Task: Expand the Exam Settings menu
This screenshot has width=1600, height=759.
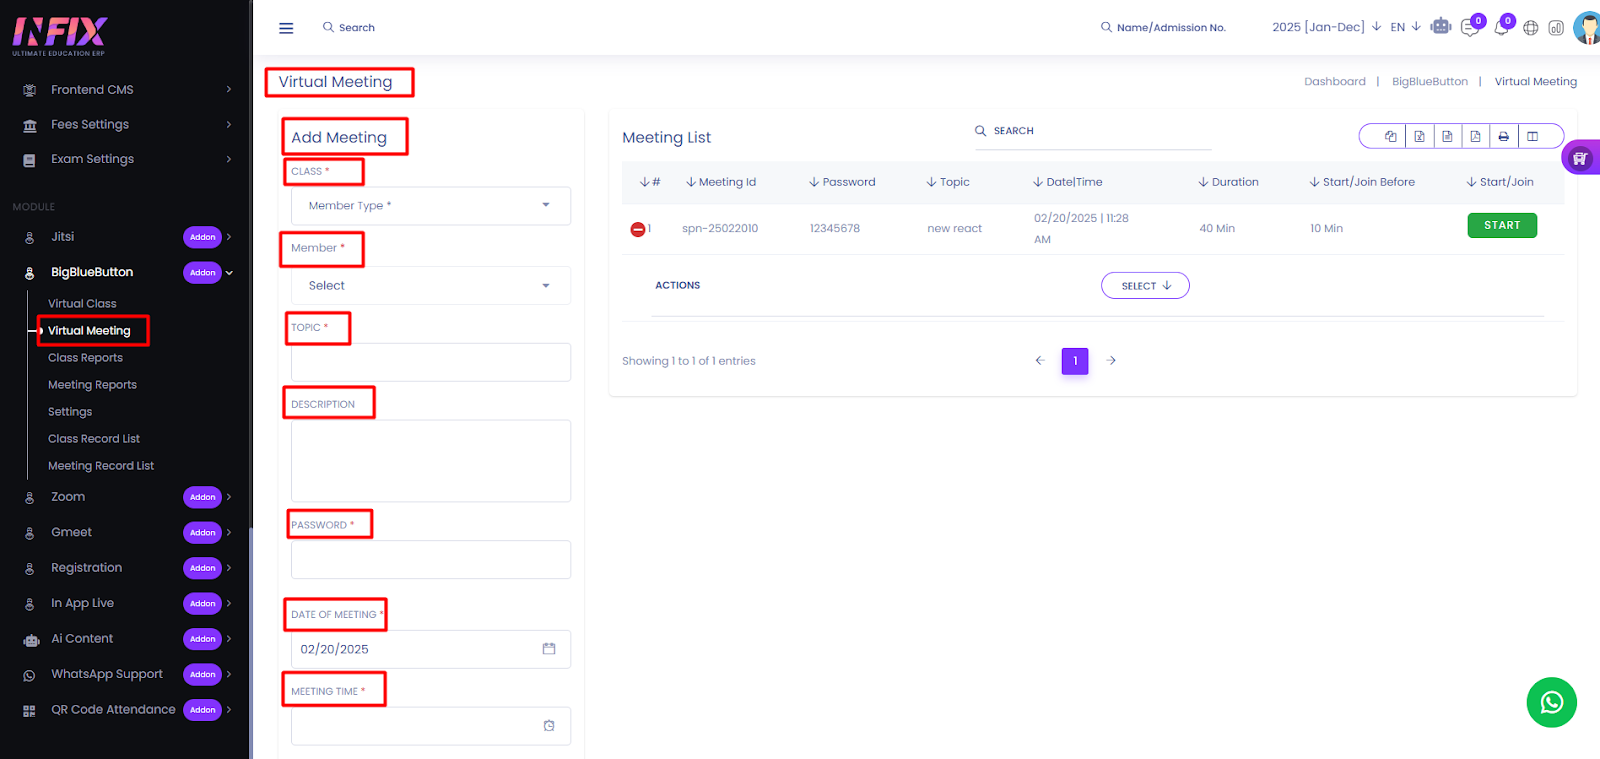Action: coord(126,159)
